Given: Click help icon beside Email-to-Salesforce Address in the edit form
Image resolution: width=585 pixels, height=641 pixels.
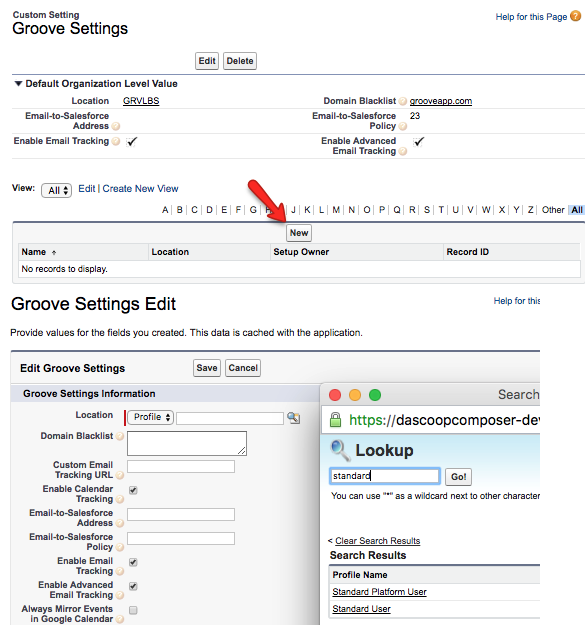Looking at the screenshot, I should (119, 523).
